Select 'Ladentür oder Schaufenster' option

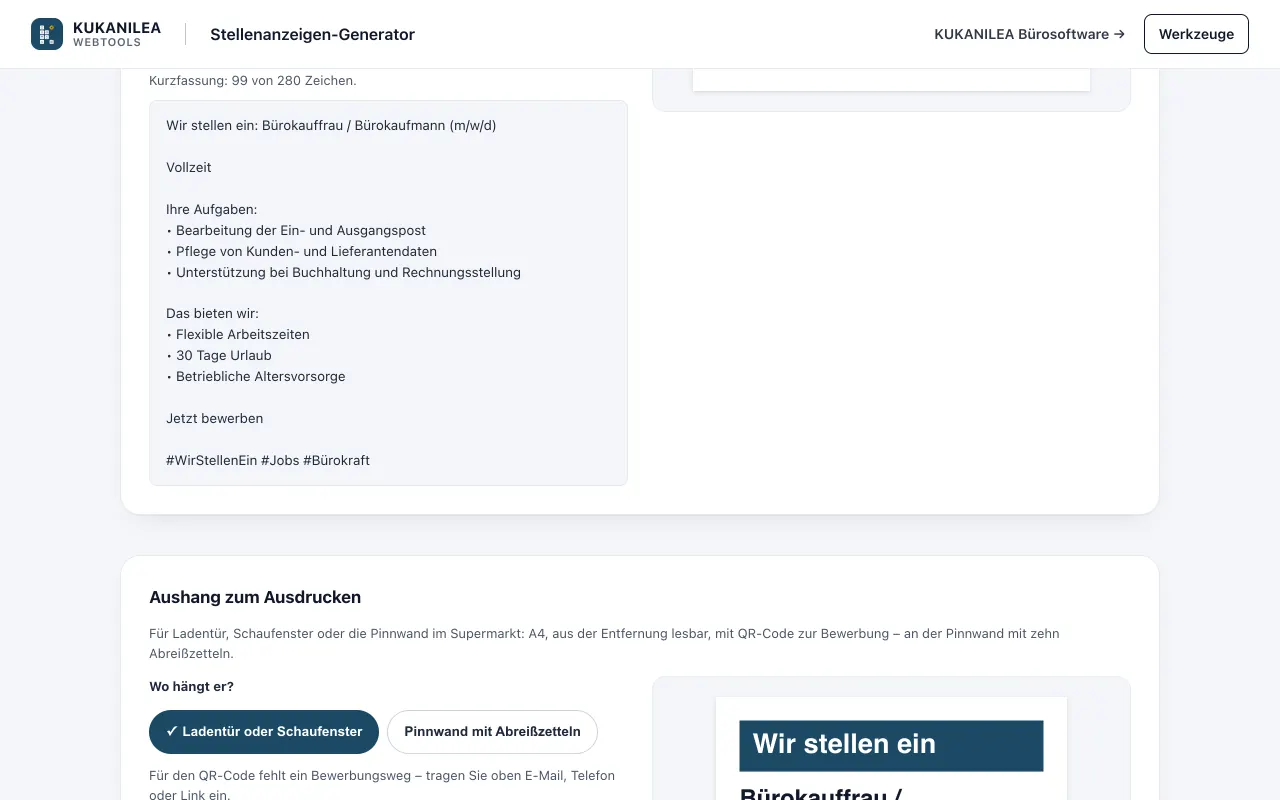click(264, 732)
